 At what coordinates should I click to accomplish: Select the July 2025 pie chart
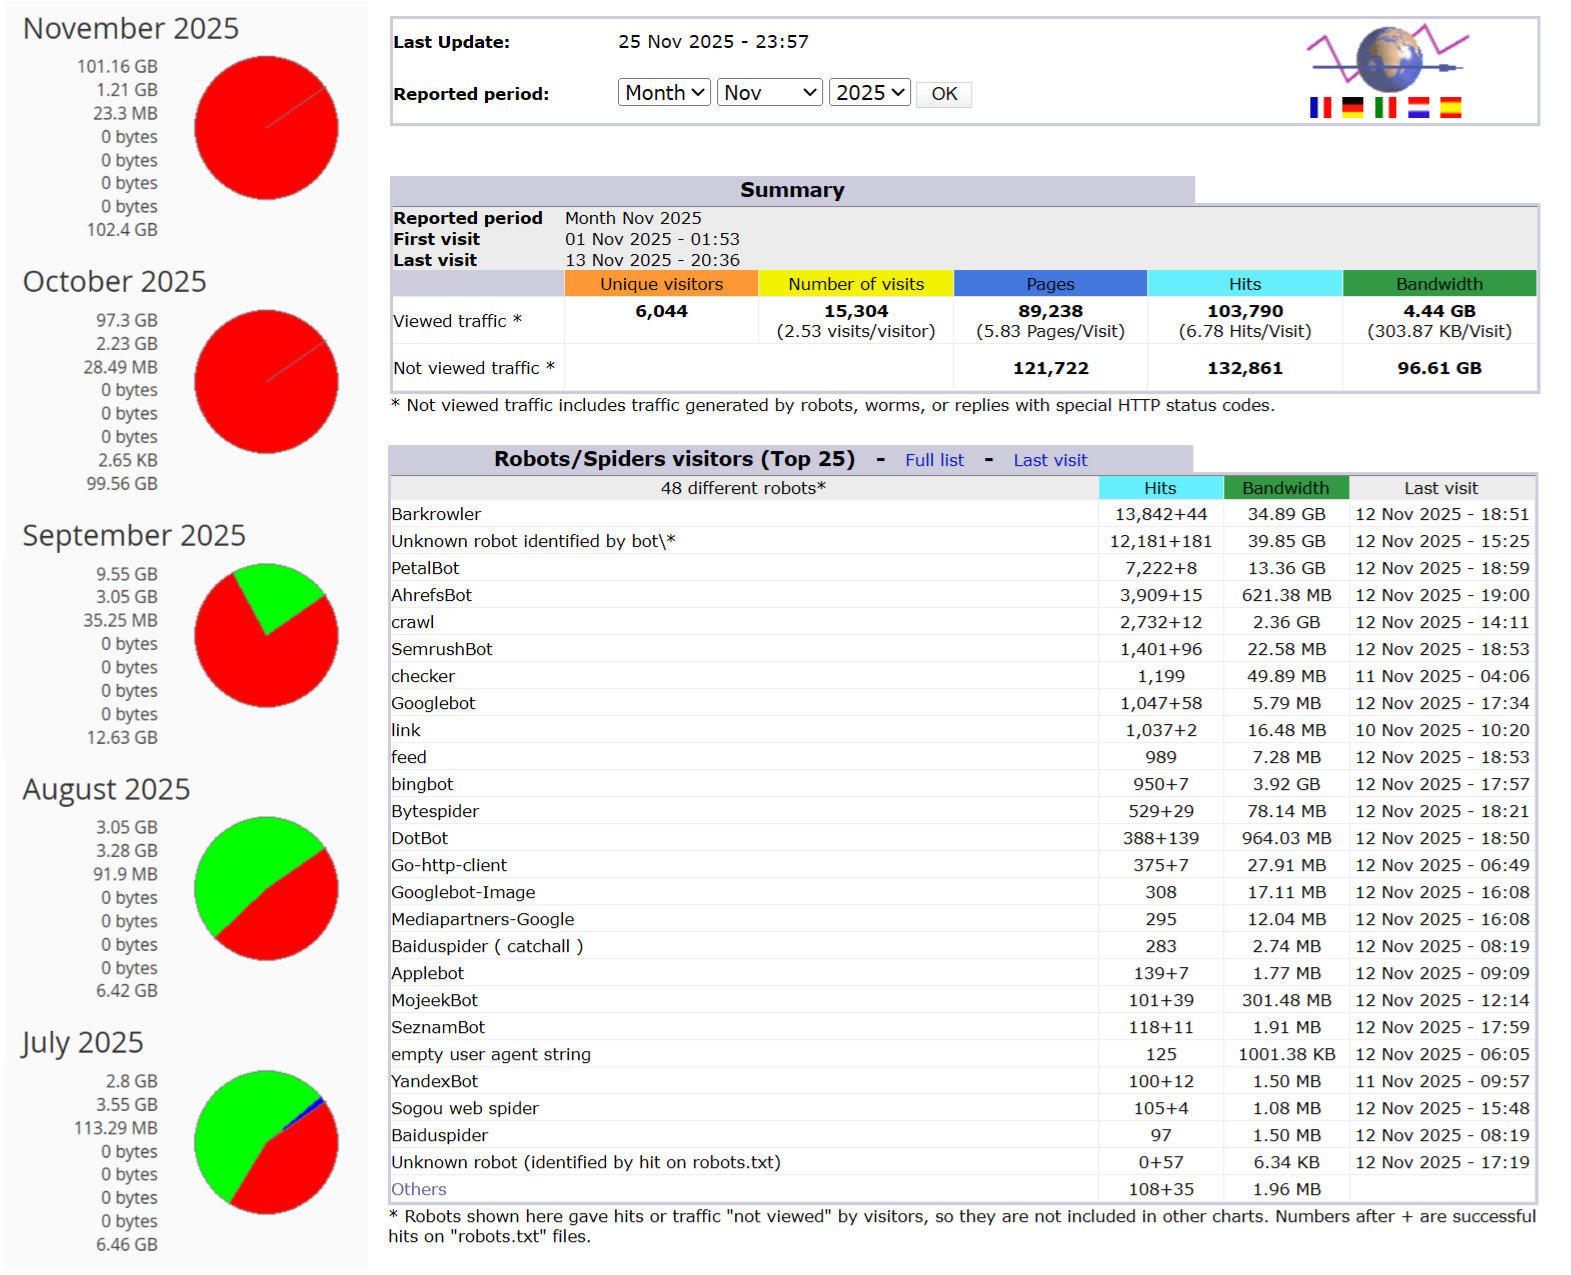pyautogui.click(x=266, y=1142)
